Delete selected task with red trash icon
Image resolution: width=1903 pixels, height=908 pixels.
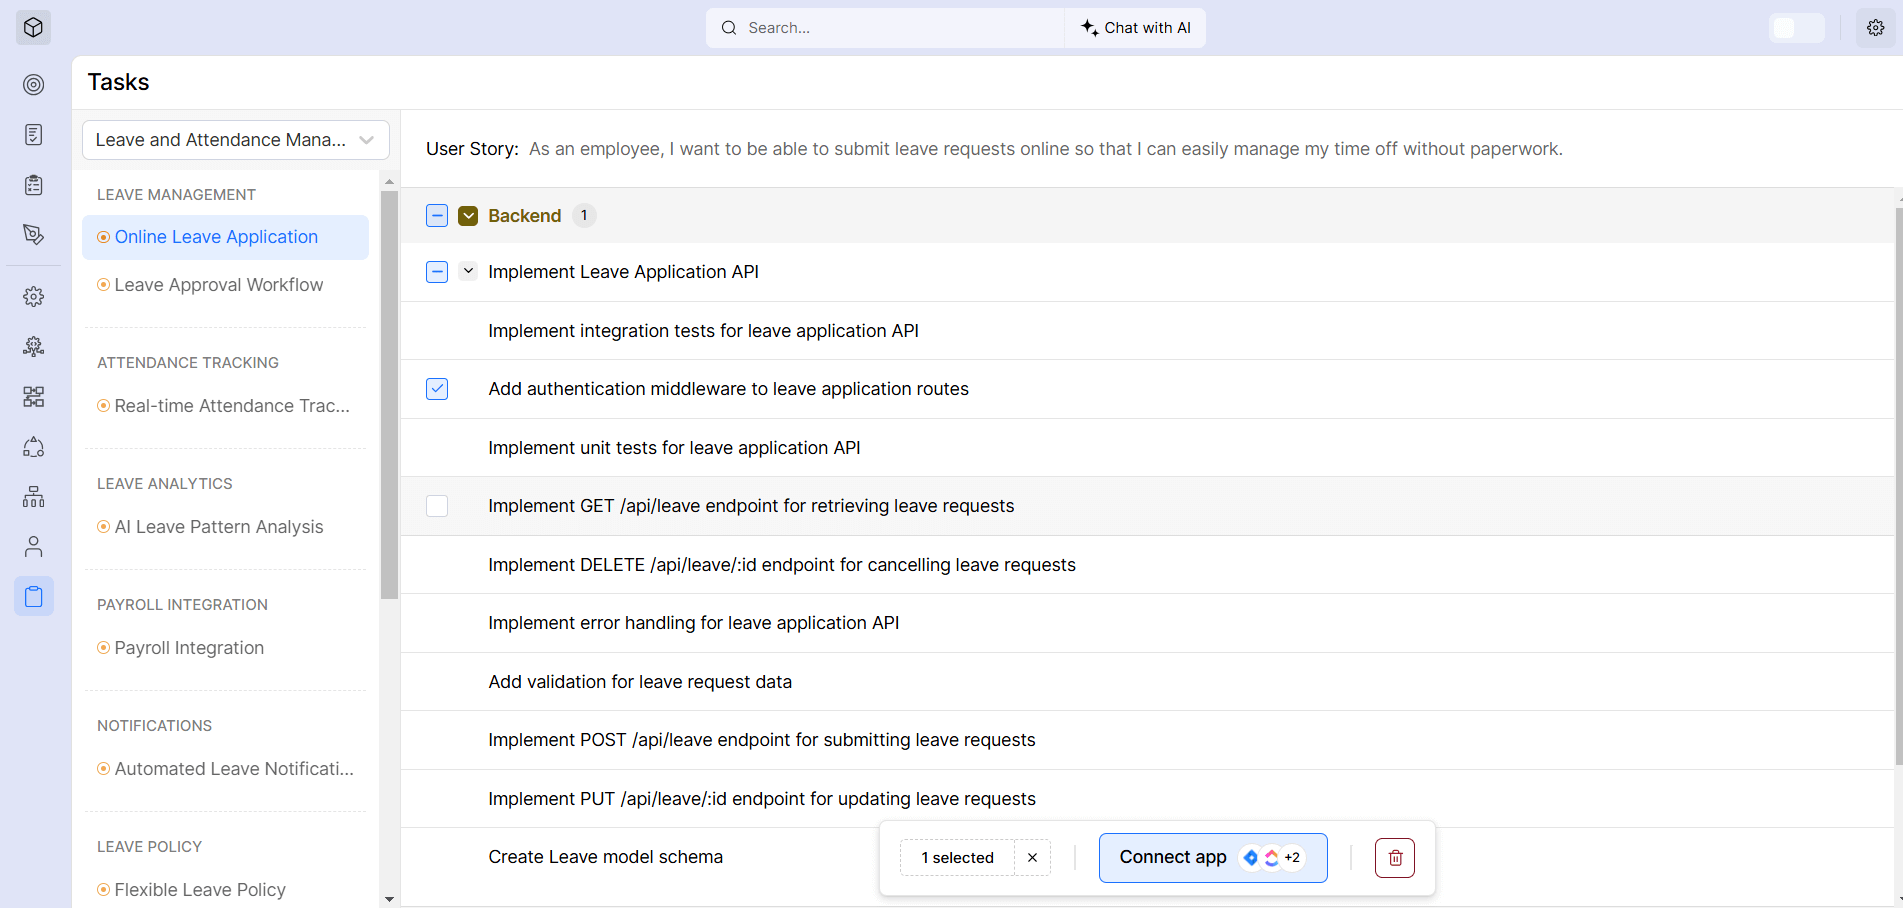click(x=1394, y=858)
